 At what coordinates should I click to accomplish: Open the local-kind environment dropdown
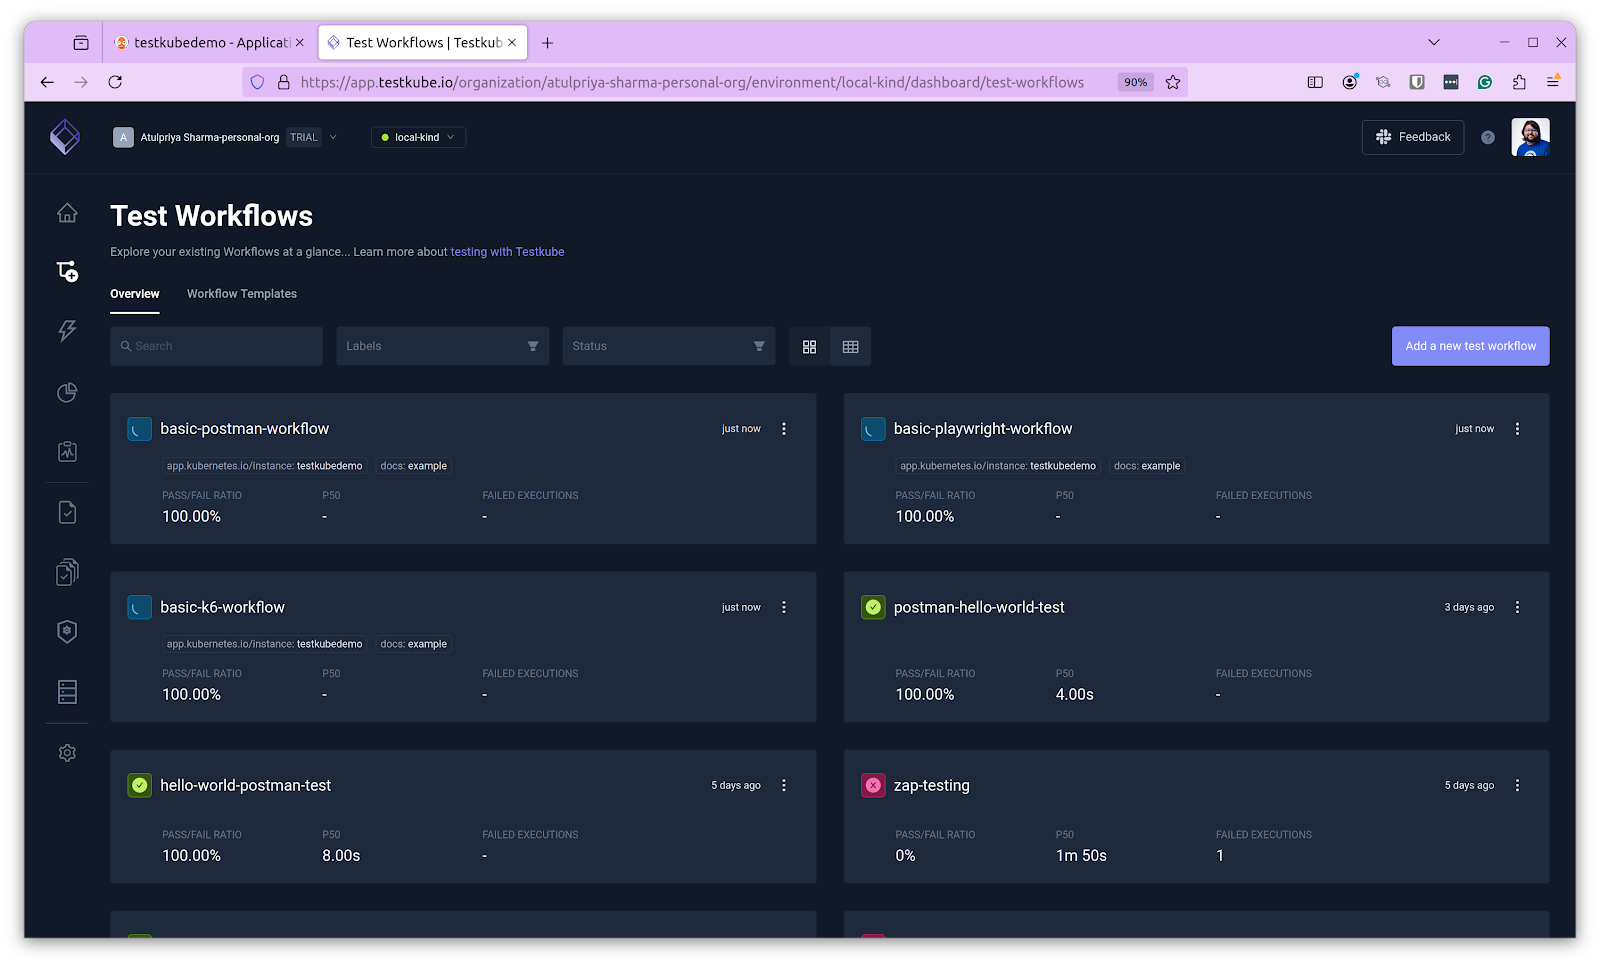point(418,137)
